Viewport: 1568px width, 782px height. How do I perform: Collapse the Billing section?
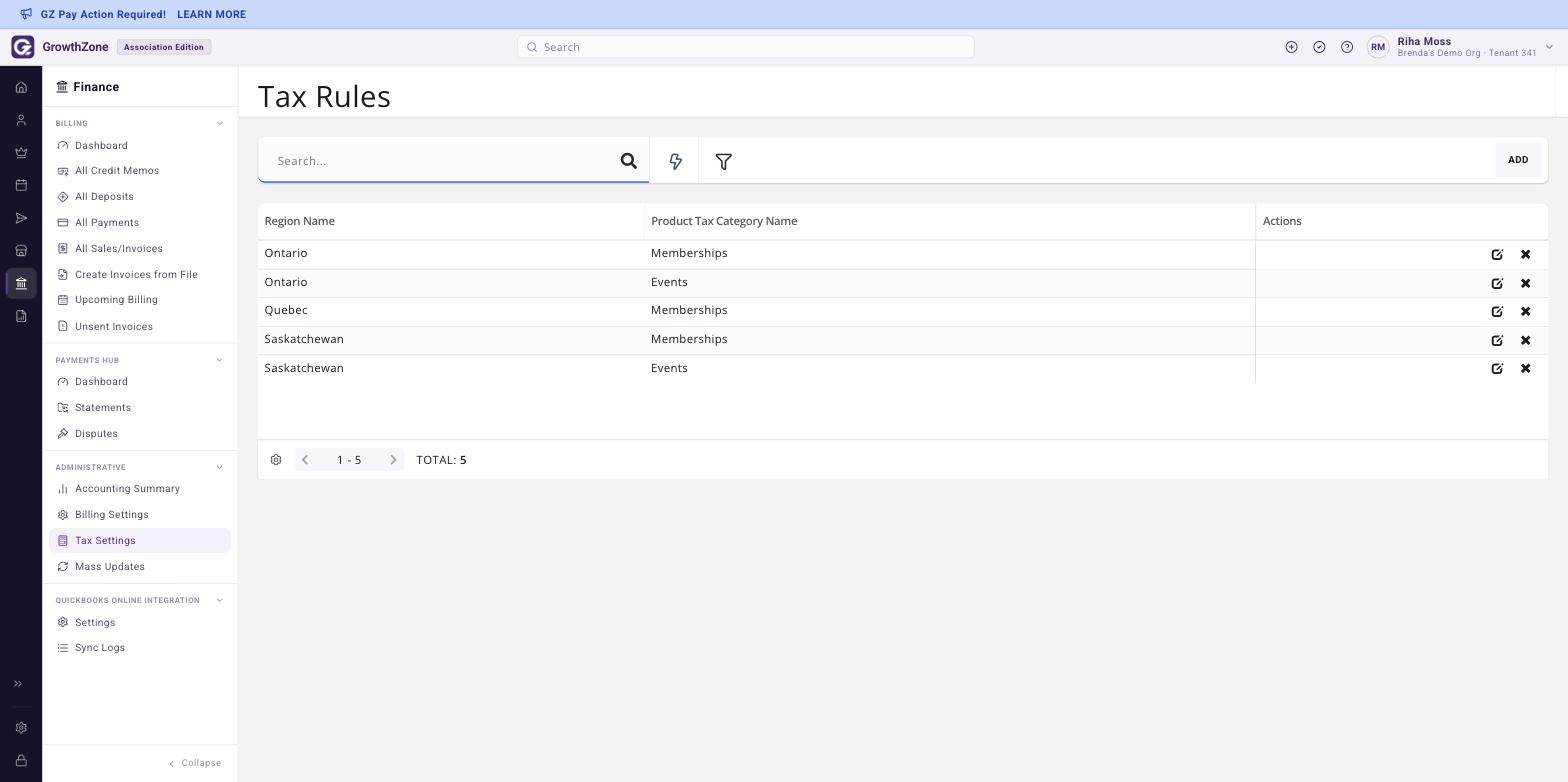(220, 123)
